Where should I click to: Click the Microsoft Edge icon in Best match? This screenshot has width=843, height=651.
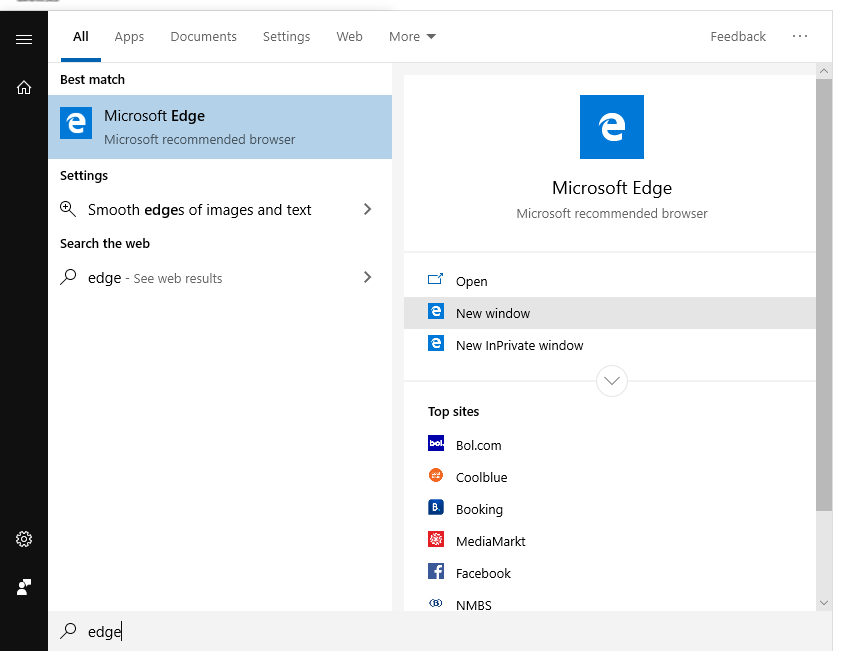click(x=76, y=123)
